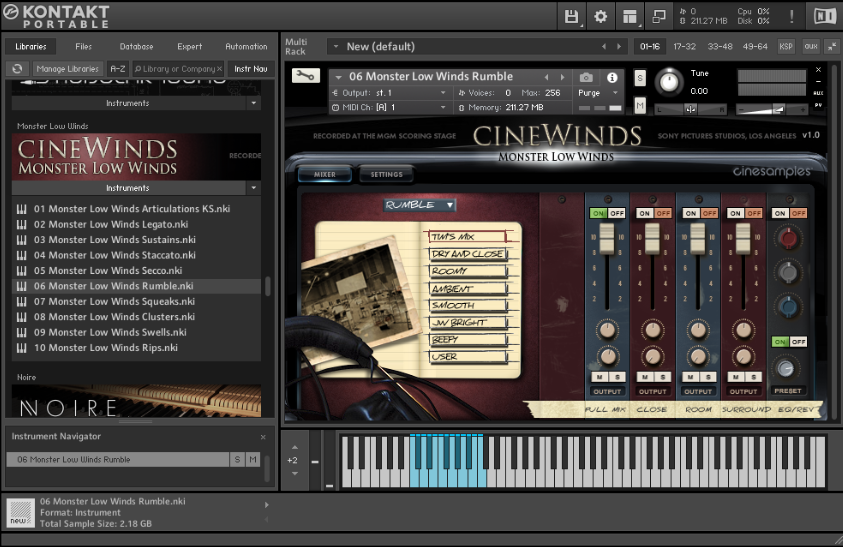This screenshot has height=547, width=843.
Task: Toggle SURROUND channel ON/OFF switch
Action: click(744, 214)
